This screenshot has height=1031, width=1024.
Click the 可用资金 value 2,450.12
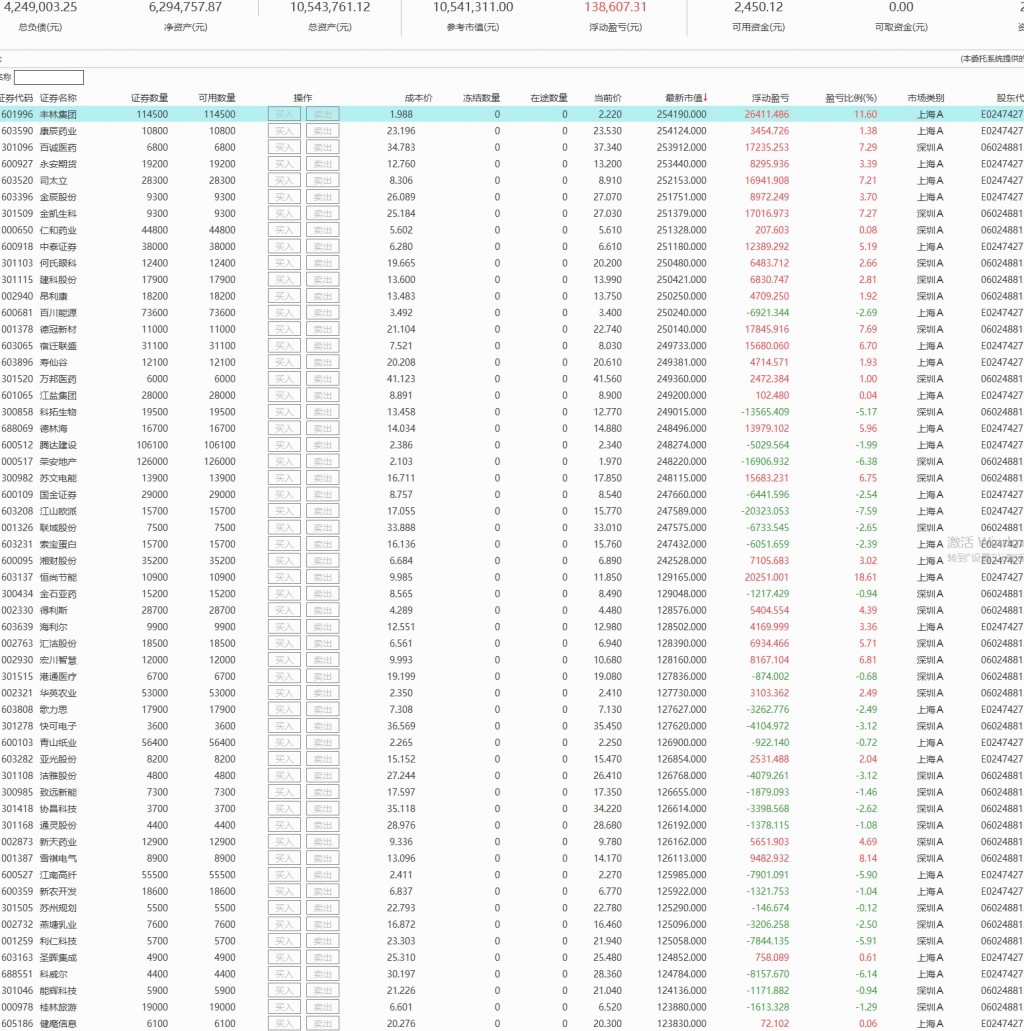758,7
